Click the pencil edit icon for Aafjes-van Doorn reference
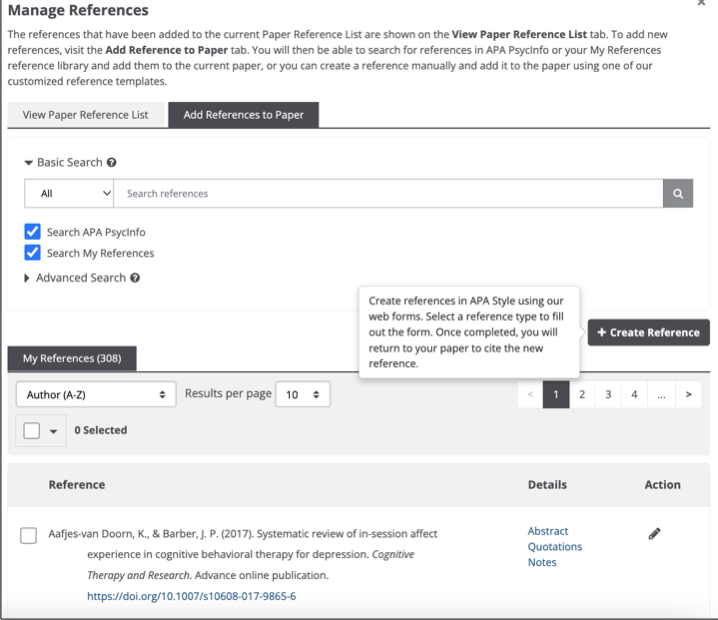The width and height of the screenshot is (718, 620). (655, 534)
